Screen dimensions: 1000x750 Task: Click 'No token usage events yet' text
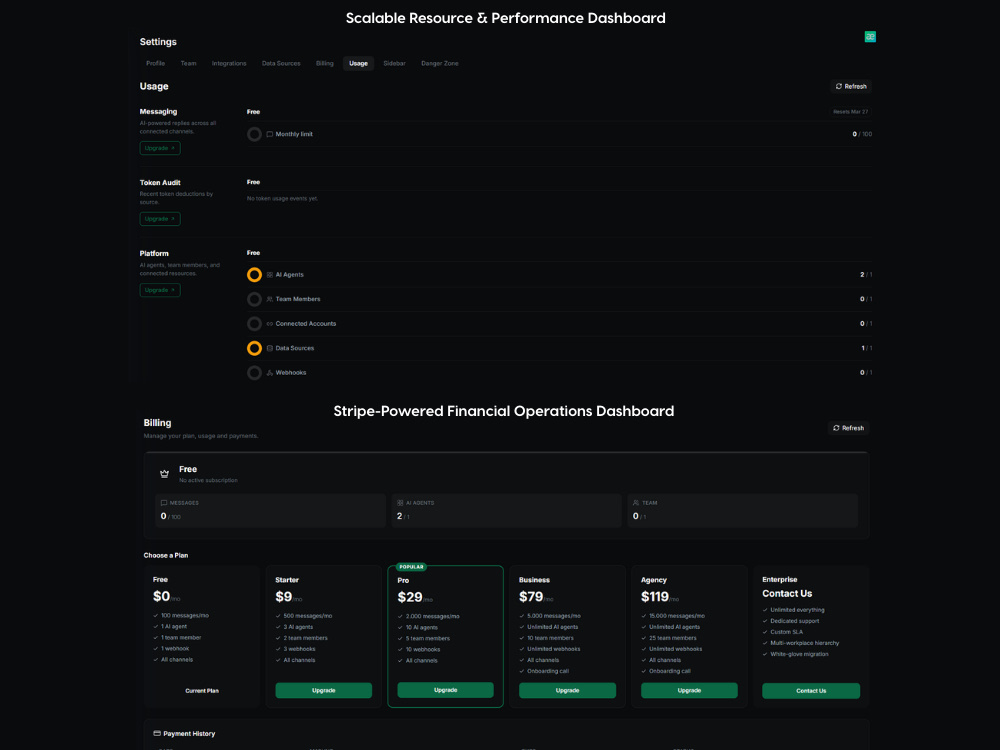coord(283,198)
